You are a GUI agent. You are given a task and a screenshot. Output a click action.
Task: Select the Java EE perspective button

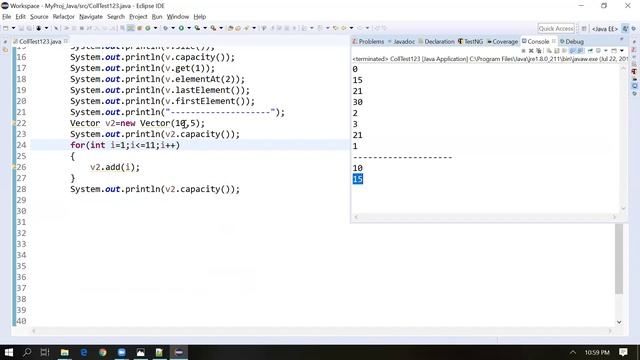coord(605,29)
